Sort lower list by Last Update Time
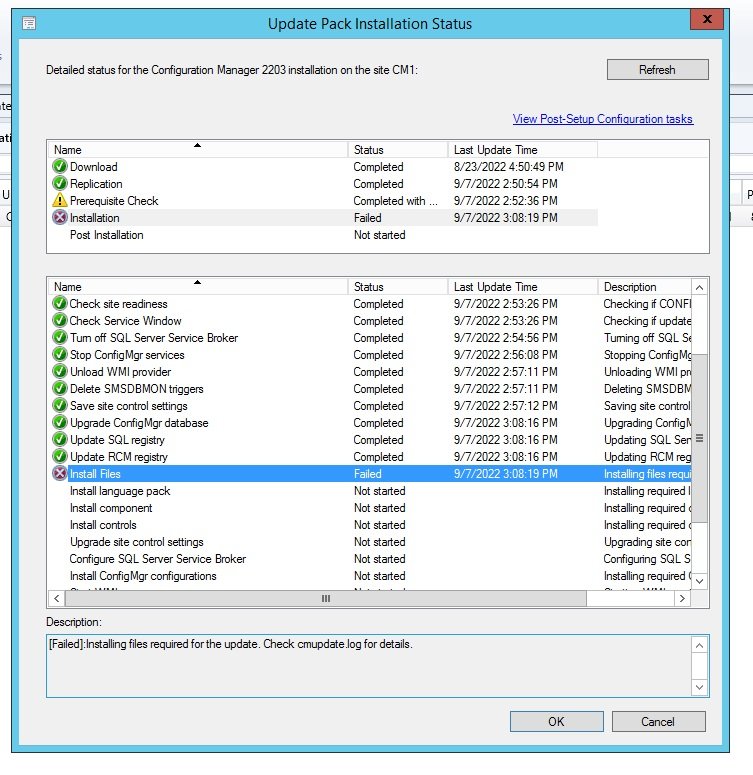The height and width of the screenshot is (775, 753). pos(523,287)
